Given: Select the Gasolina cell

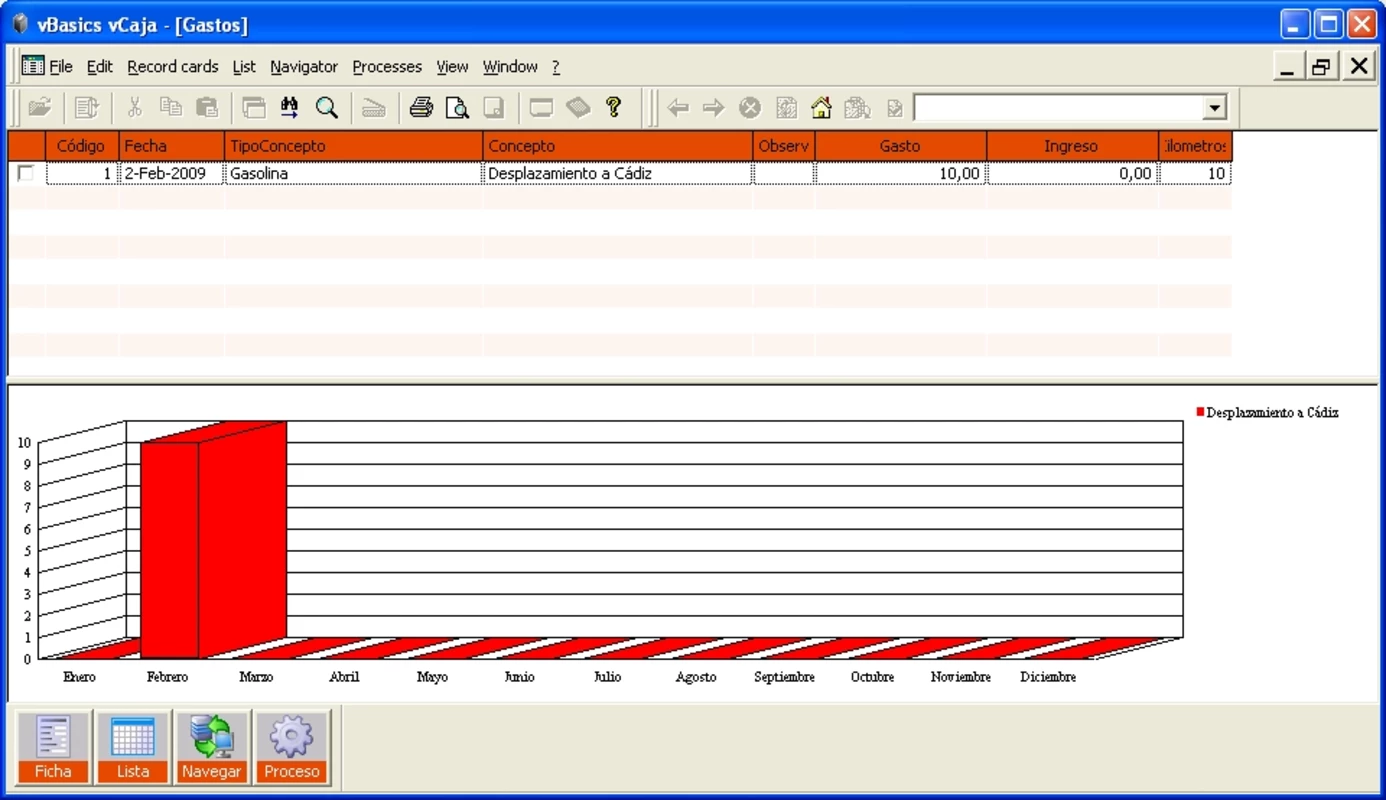Looking at the screenshot, I should 354,173.
